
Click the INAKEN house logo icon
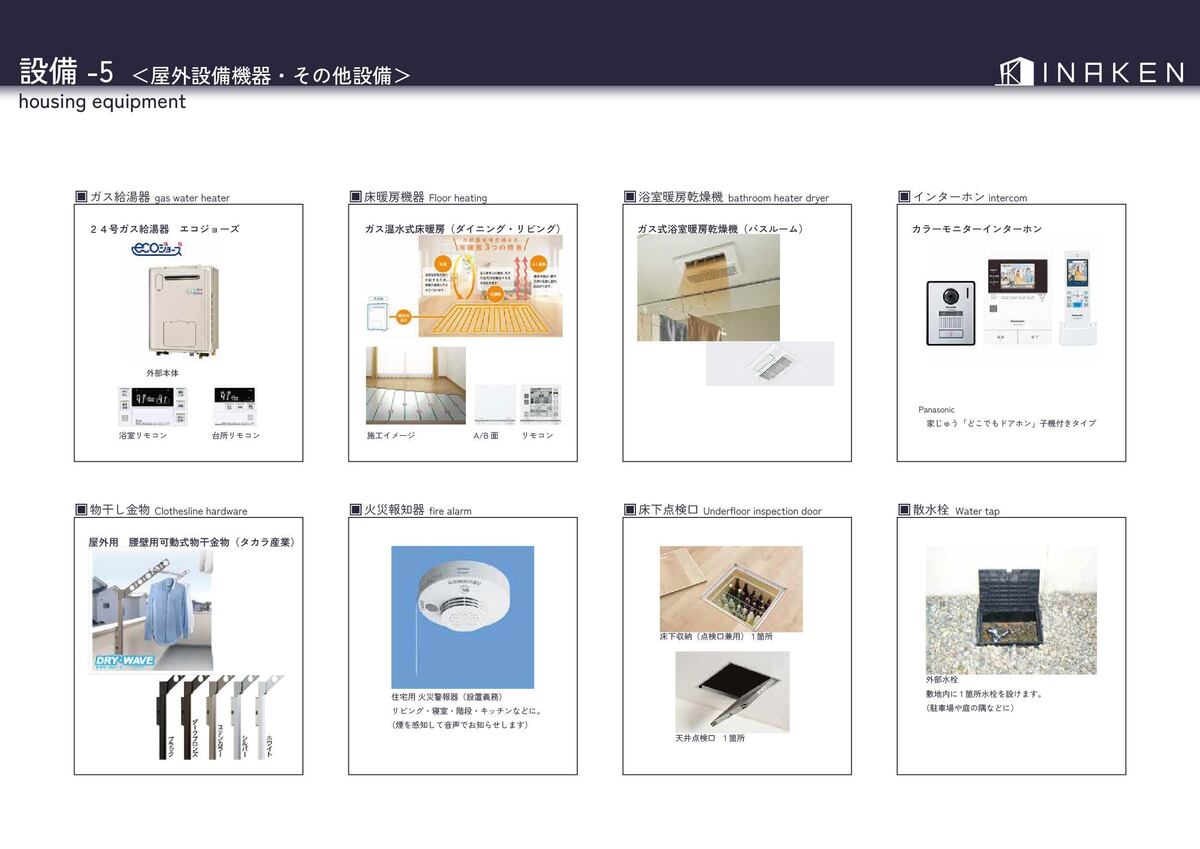click(x=1014, y=72)
